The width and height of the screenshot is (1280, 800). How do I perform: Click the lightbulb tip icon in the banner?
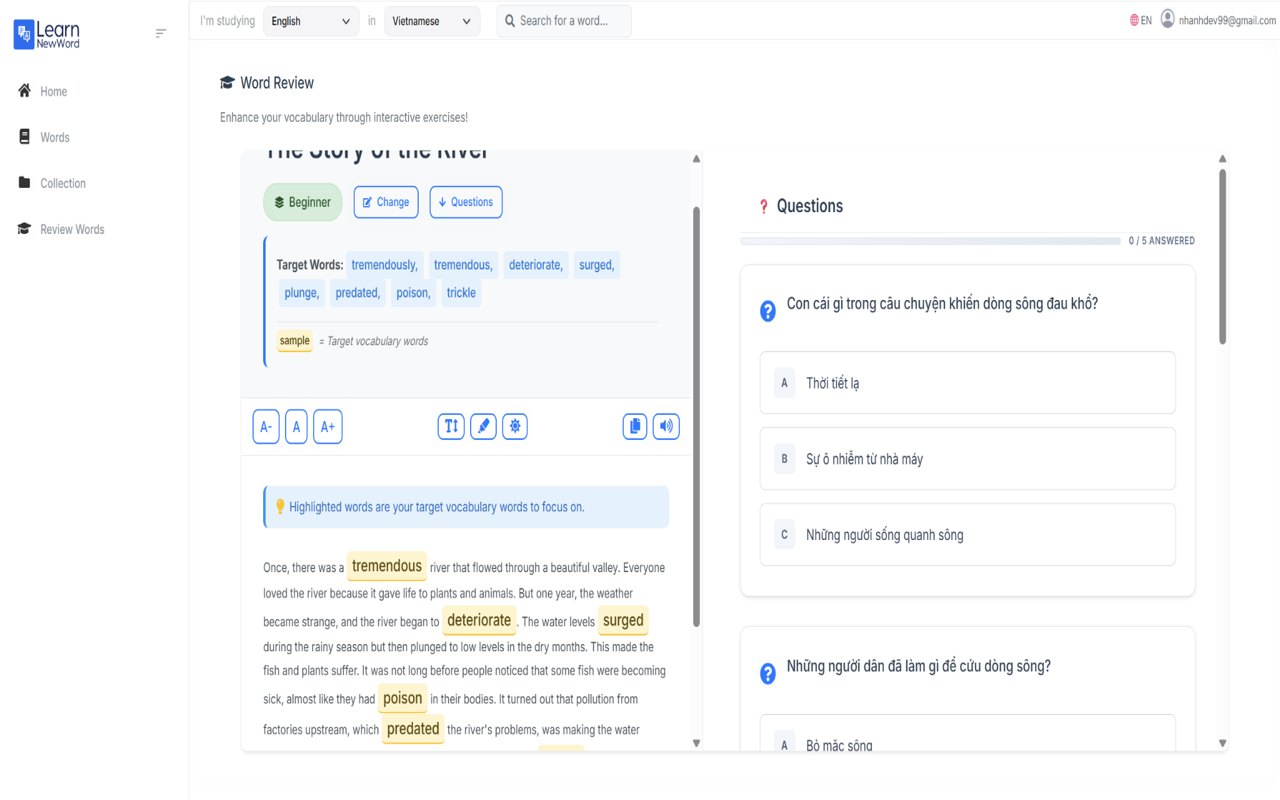click(x=280, y=507)
